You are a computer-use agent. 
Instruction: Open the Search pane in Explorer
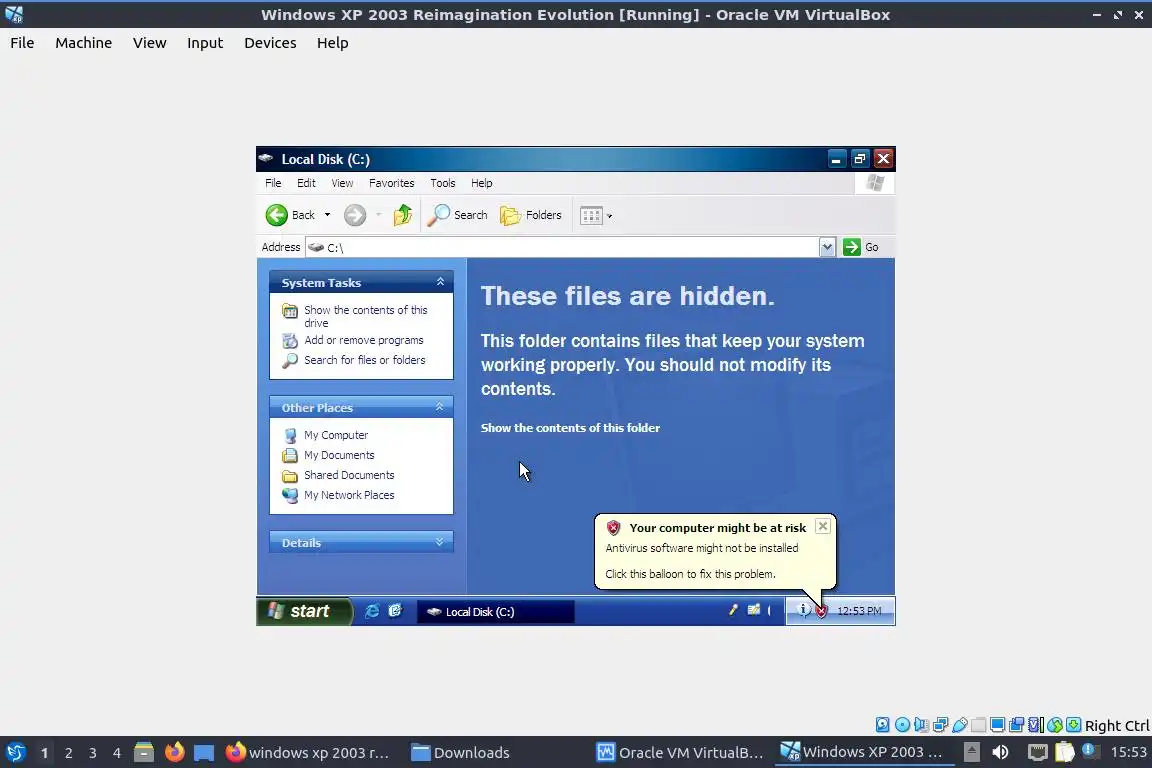click(458, 215)
